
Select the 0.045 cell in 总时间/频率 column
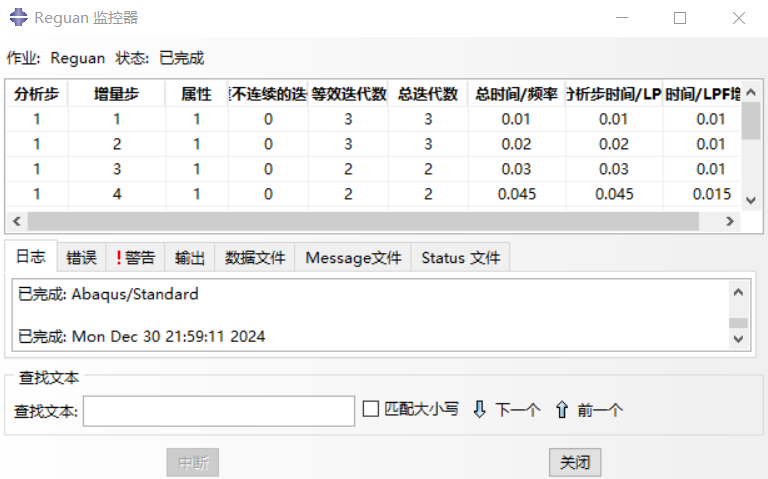click(x=517, y=194)
